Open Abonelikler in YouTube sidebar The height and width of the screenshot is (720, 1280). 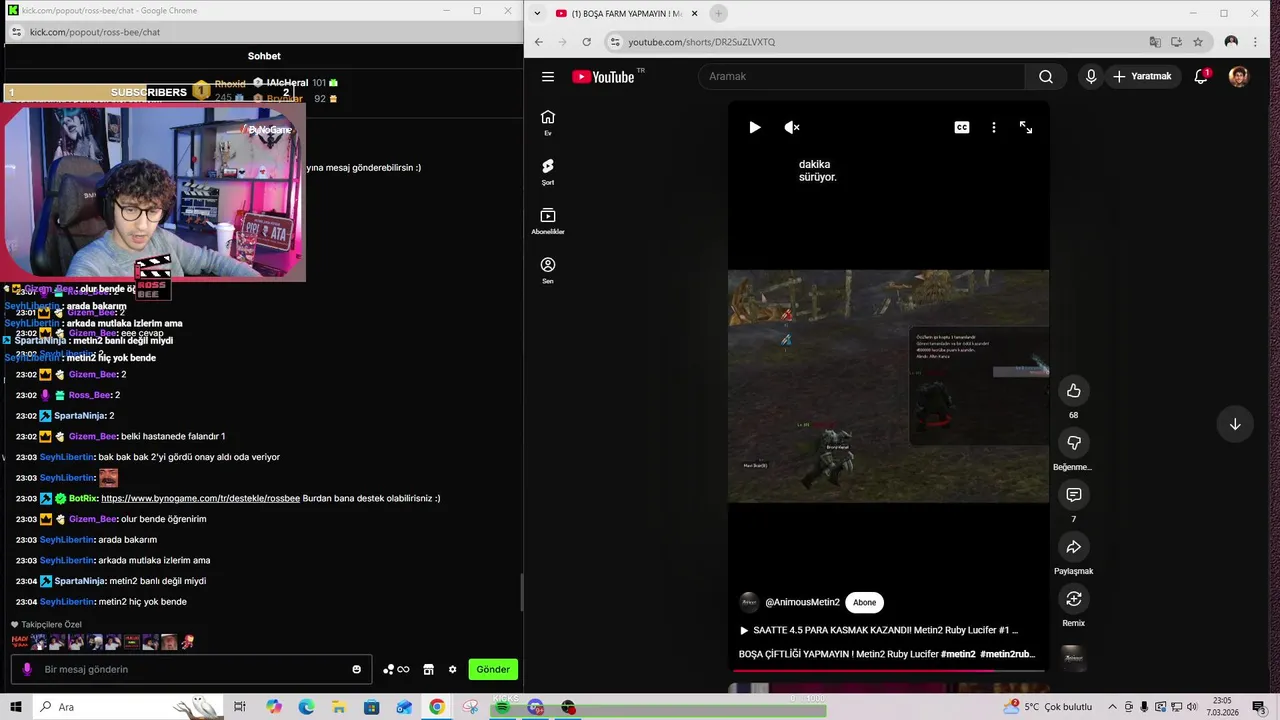[x=548, y=221]
